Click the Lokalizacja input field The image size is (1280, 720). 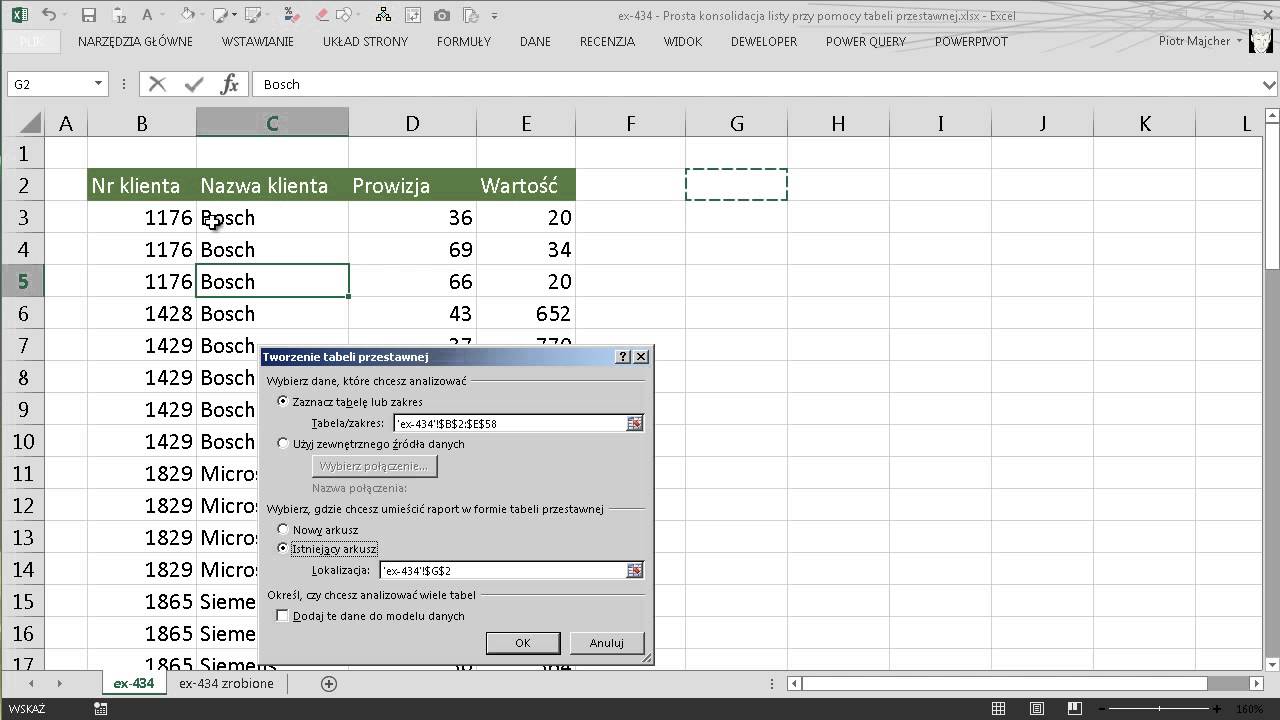[503, 570]
